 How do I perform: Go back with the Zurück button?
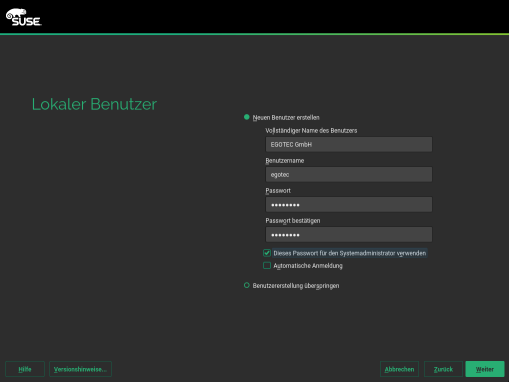443,369
